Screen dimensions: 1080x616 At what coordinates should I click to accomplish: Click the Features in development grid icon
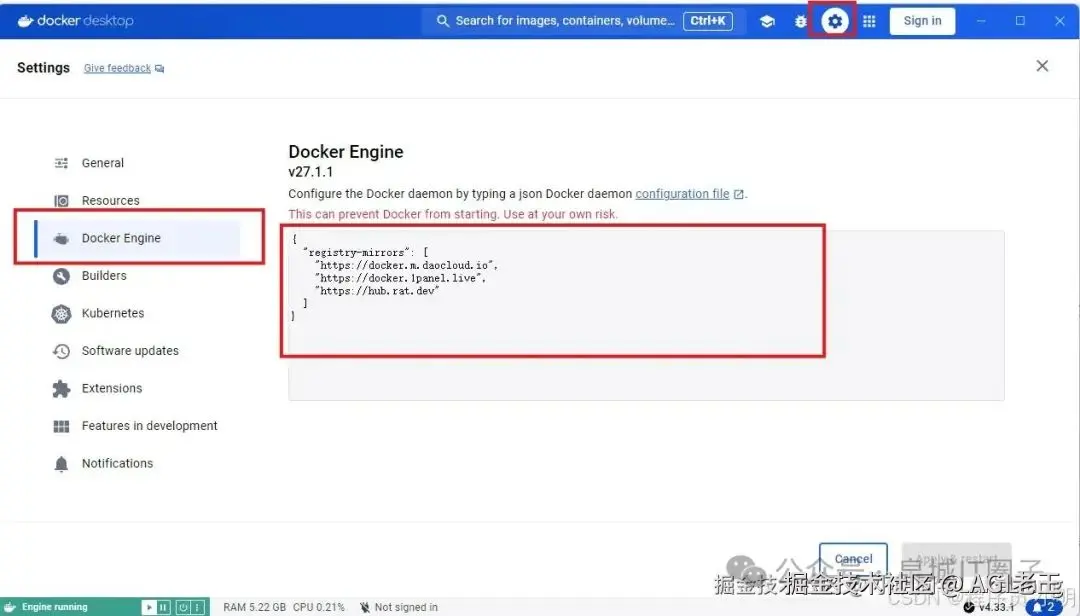coord(61,427)
